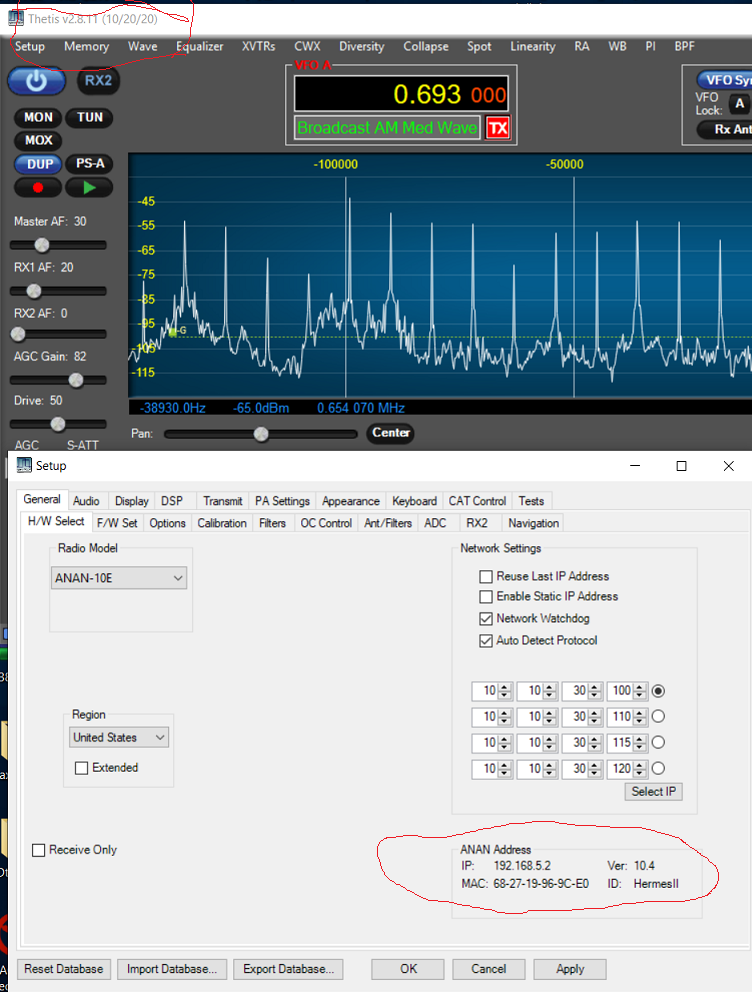Click the VFO Lock A button
Screen dimensions: 752x992
[x=739, y=104]
